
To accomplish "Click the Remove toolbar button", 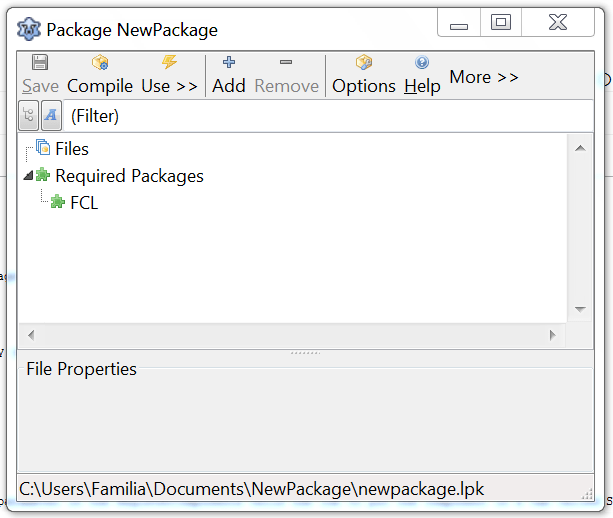I will (286, 75).
